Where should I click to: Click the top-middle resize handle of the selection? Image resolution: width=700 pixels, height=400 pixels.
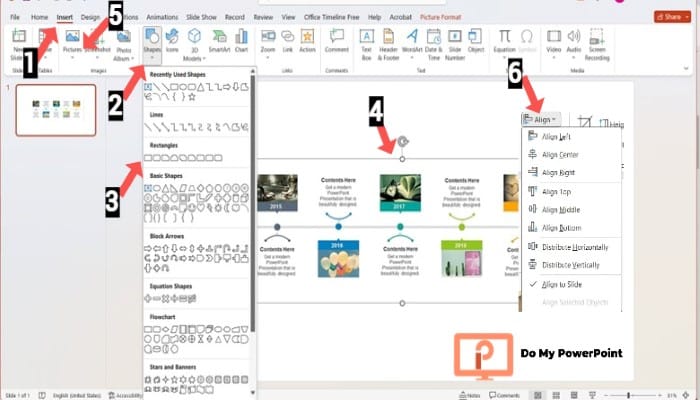click(x=402, y=159)
